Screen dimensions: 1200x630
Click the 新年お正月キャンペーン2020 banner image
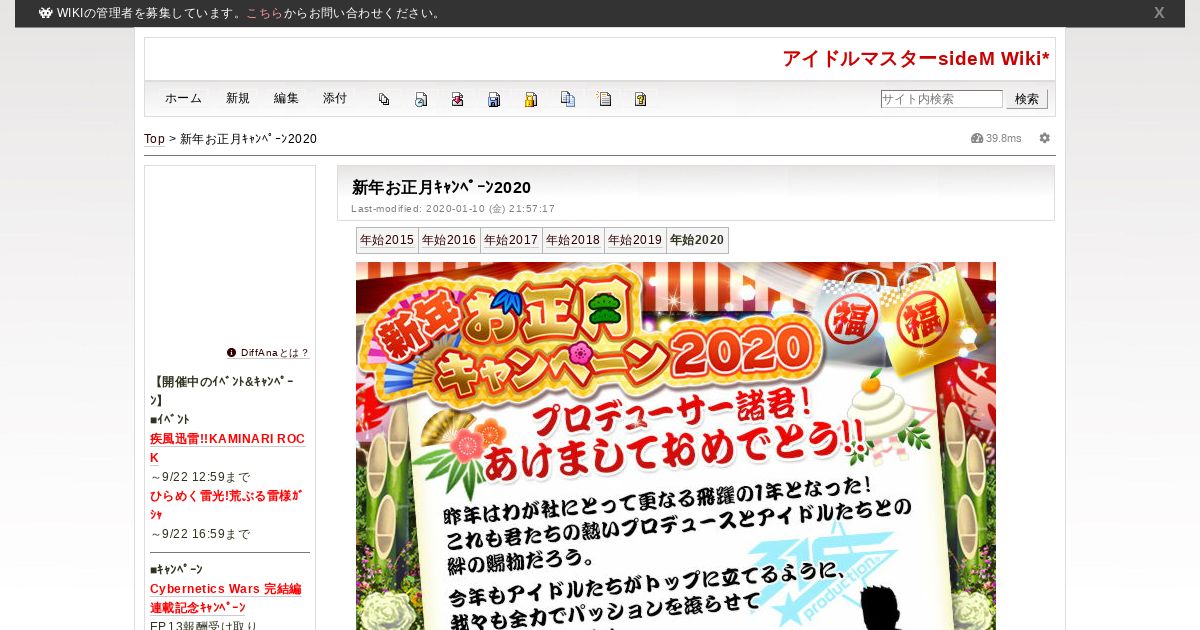[x=676, y=446]
